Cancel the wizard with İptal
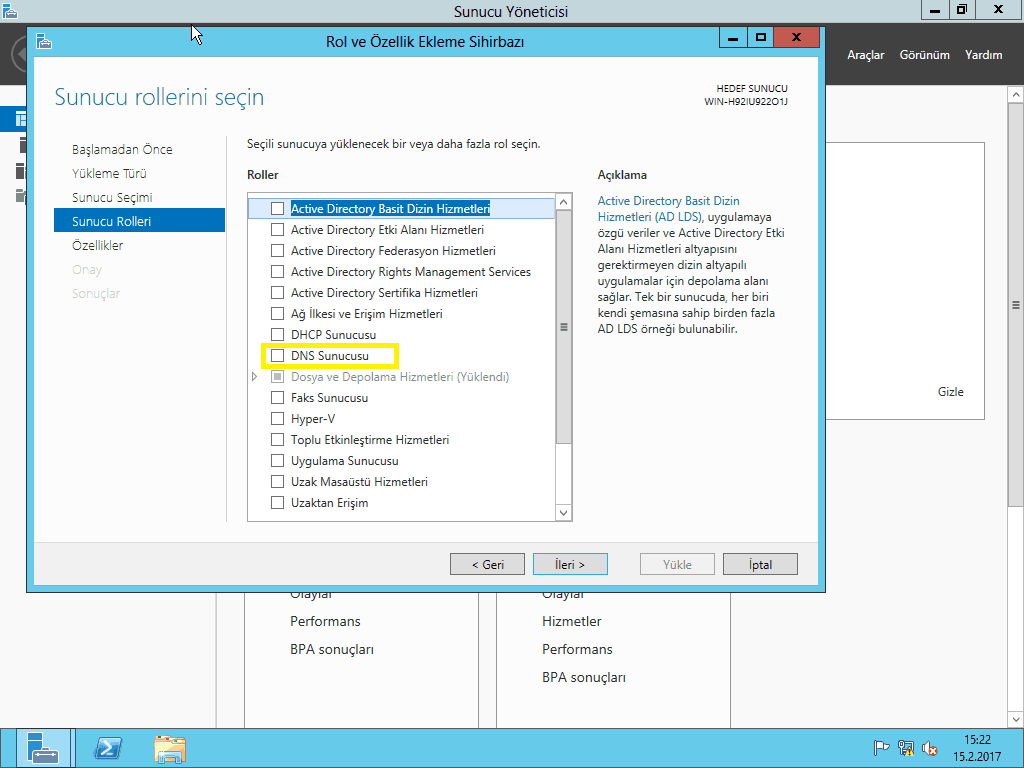Image resolution: width=1024 pixels, height=768 pixels. point(760,564)
